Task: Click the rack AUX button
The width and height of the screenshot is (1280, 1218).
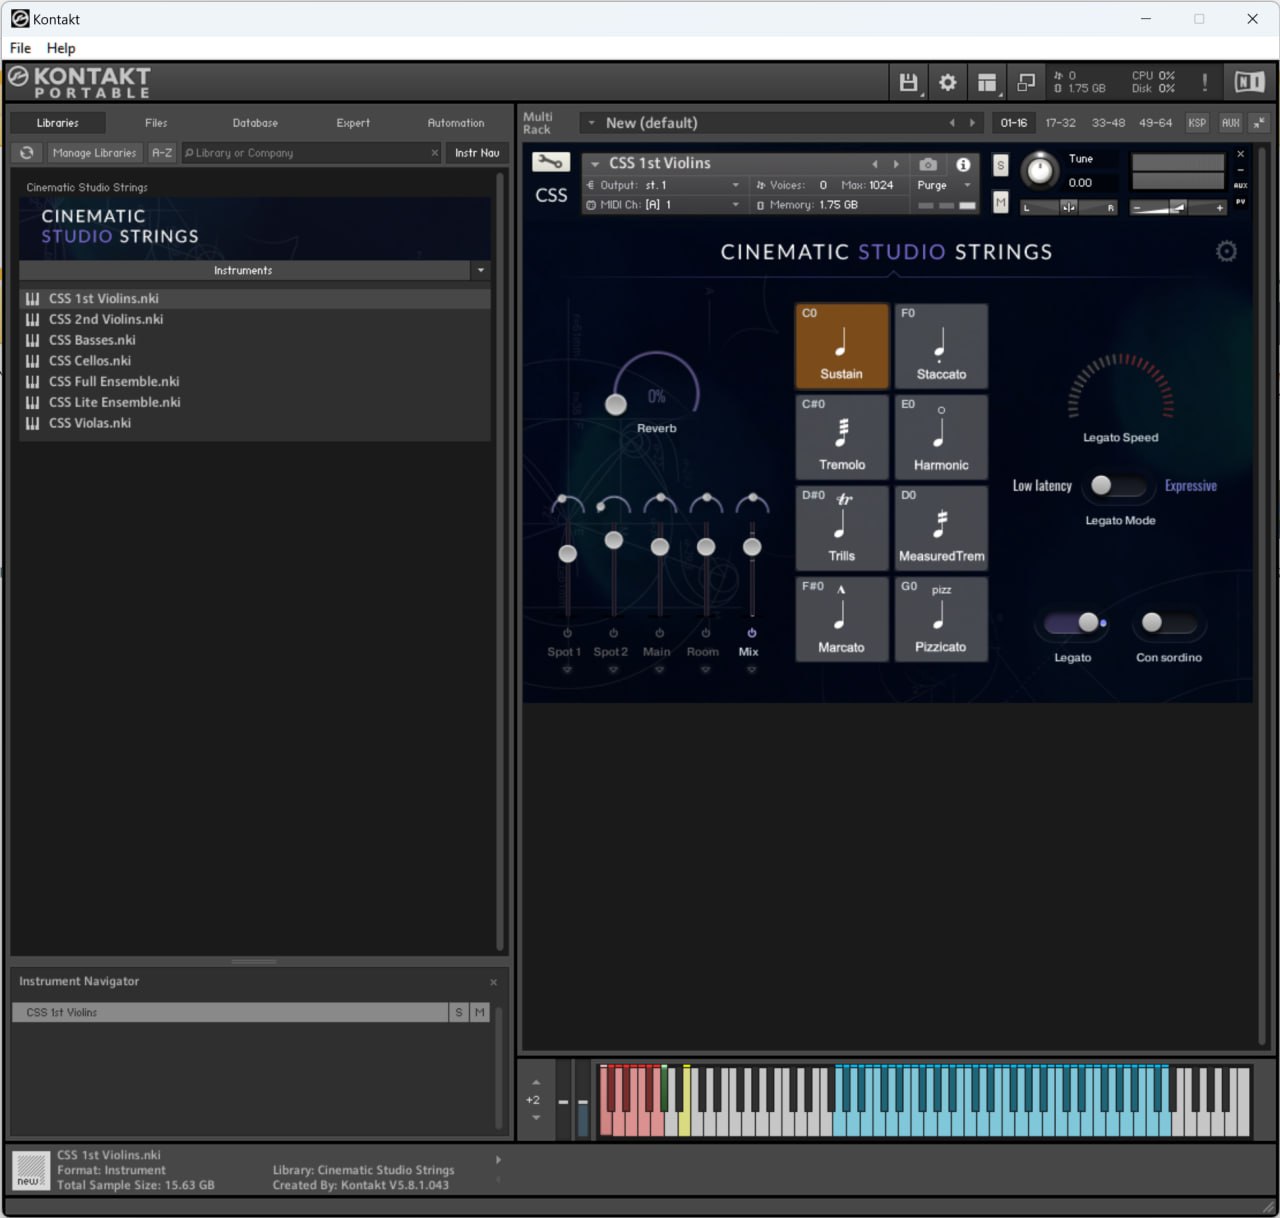Action: (x=1231, y=123)
